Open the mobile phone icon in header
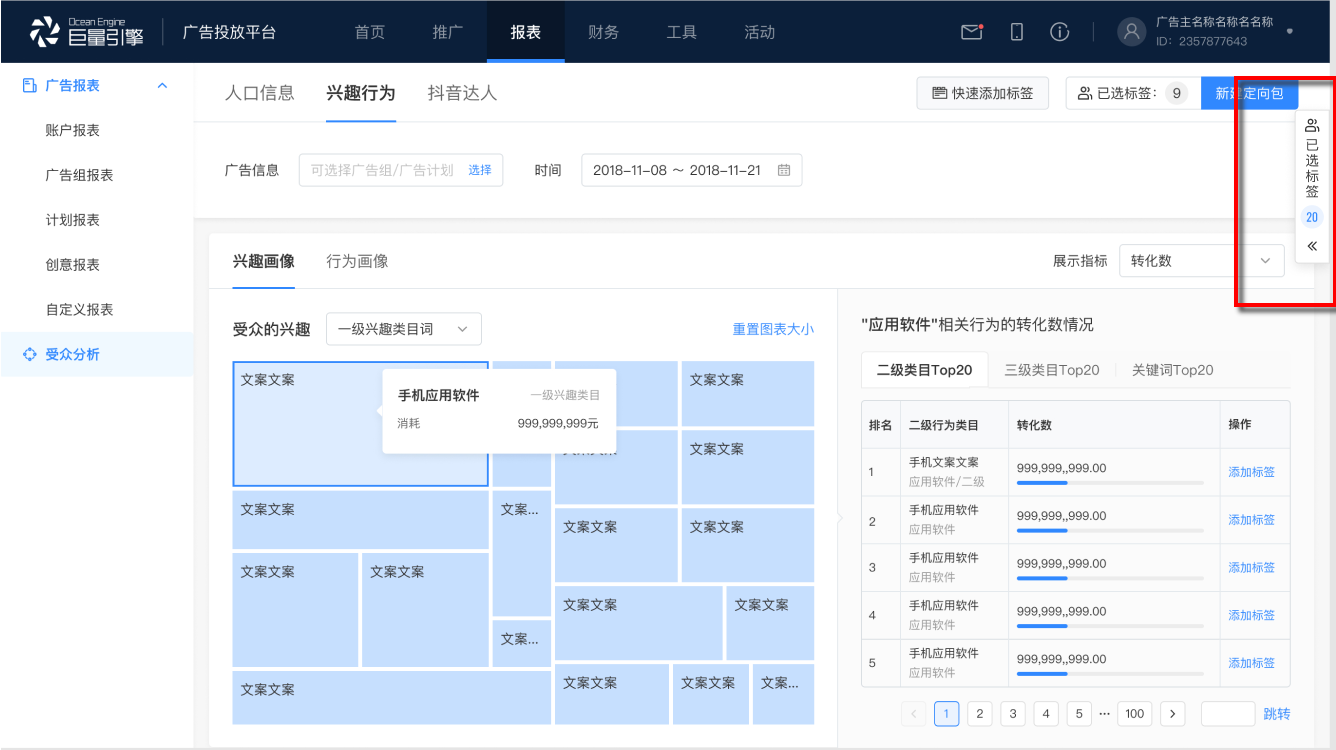The width and height of the screenshot is (1336, 750). 1017,32
